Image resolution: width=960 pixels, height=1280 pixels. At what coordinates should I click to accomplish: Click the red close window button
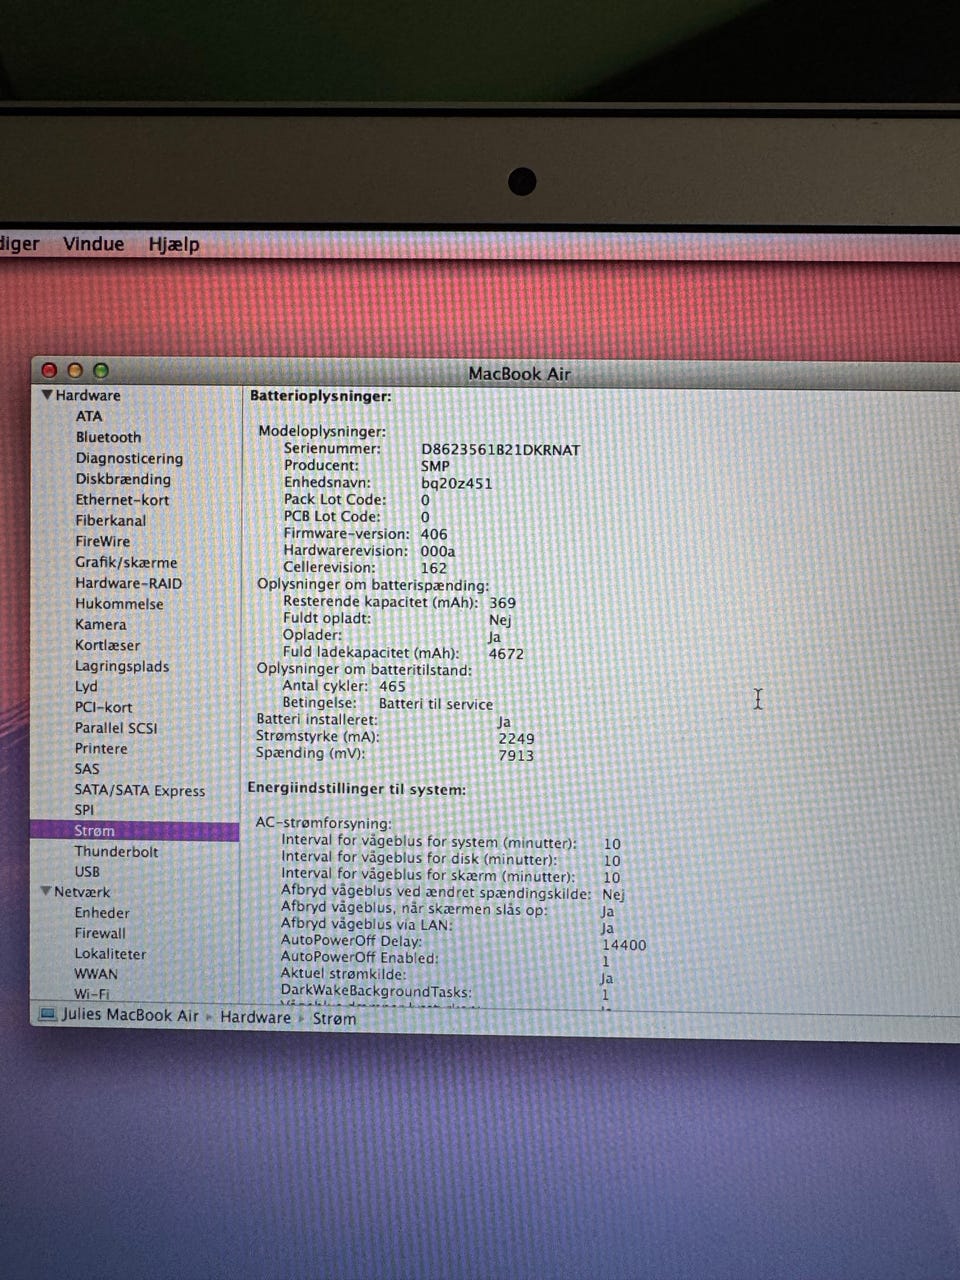click(x=49, y=370)
